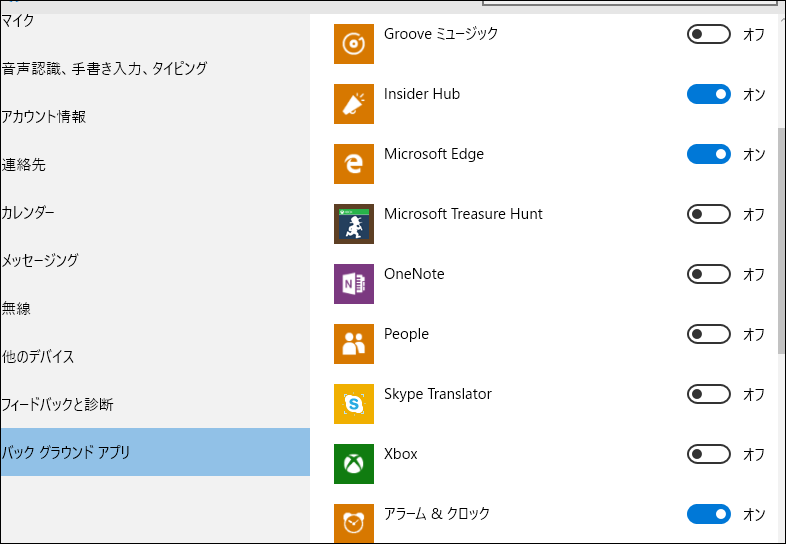
Task: Click the アラーム & クロック icon
Action: [x=354, y=523]
